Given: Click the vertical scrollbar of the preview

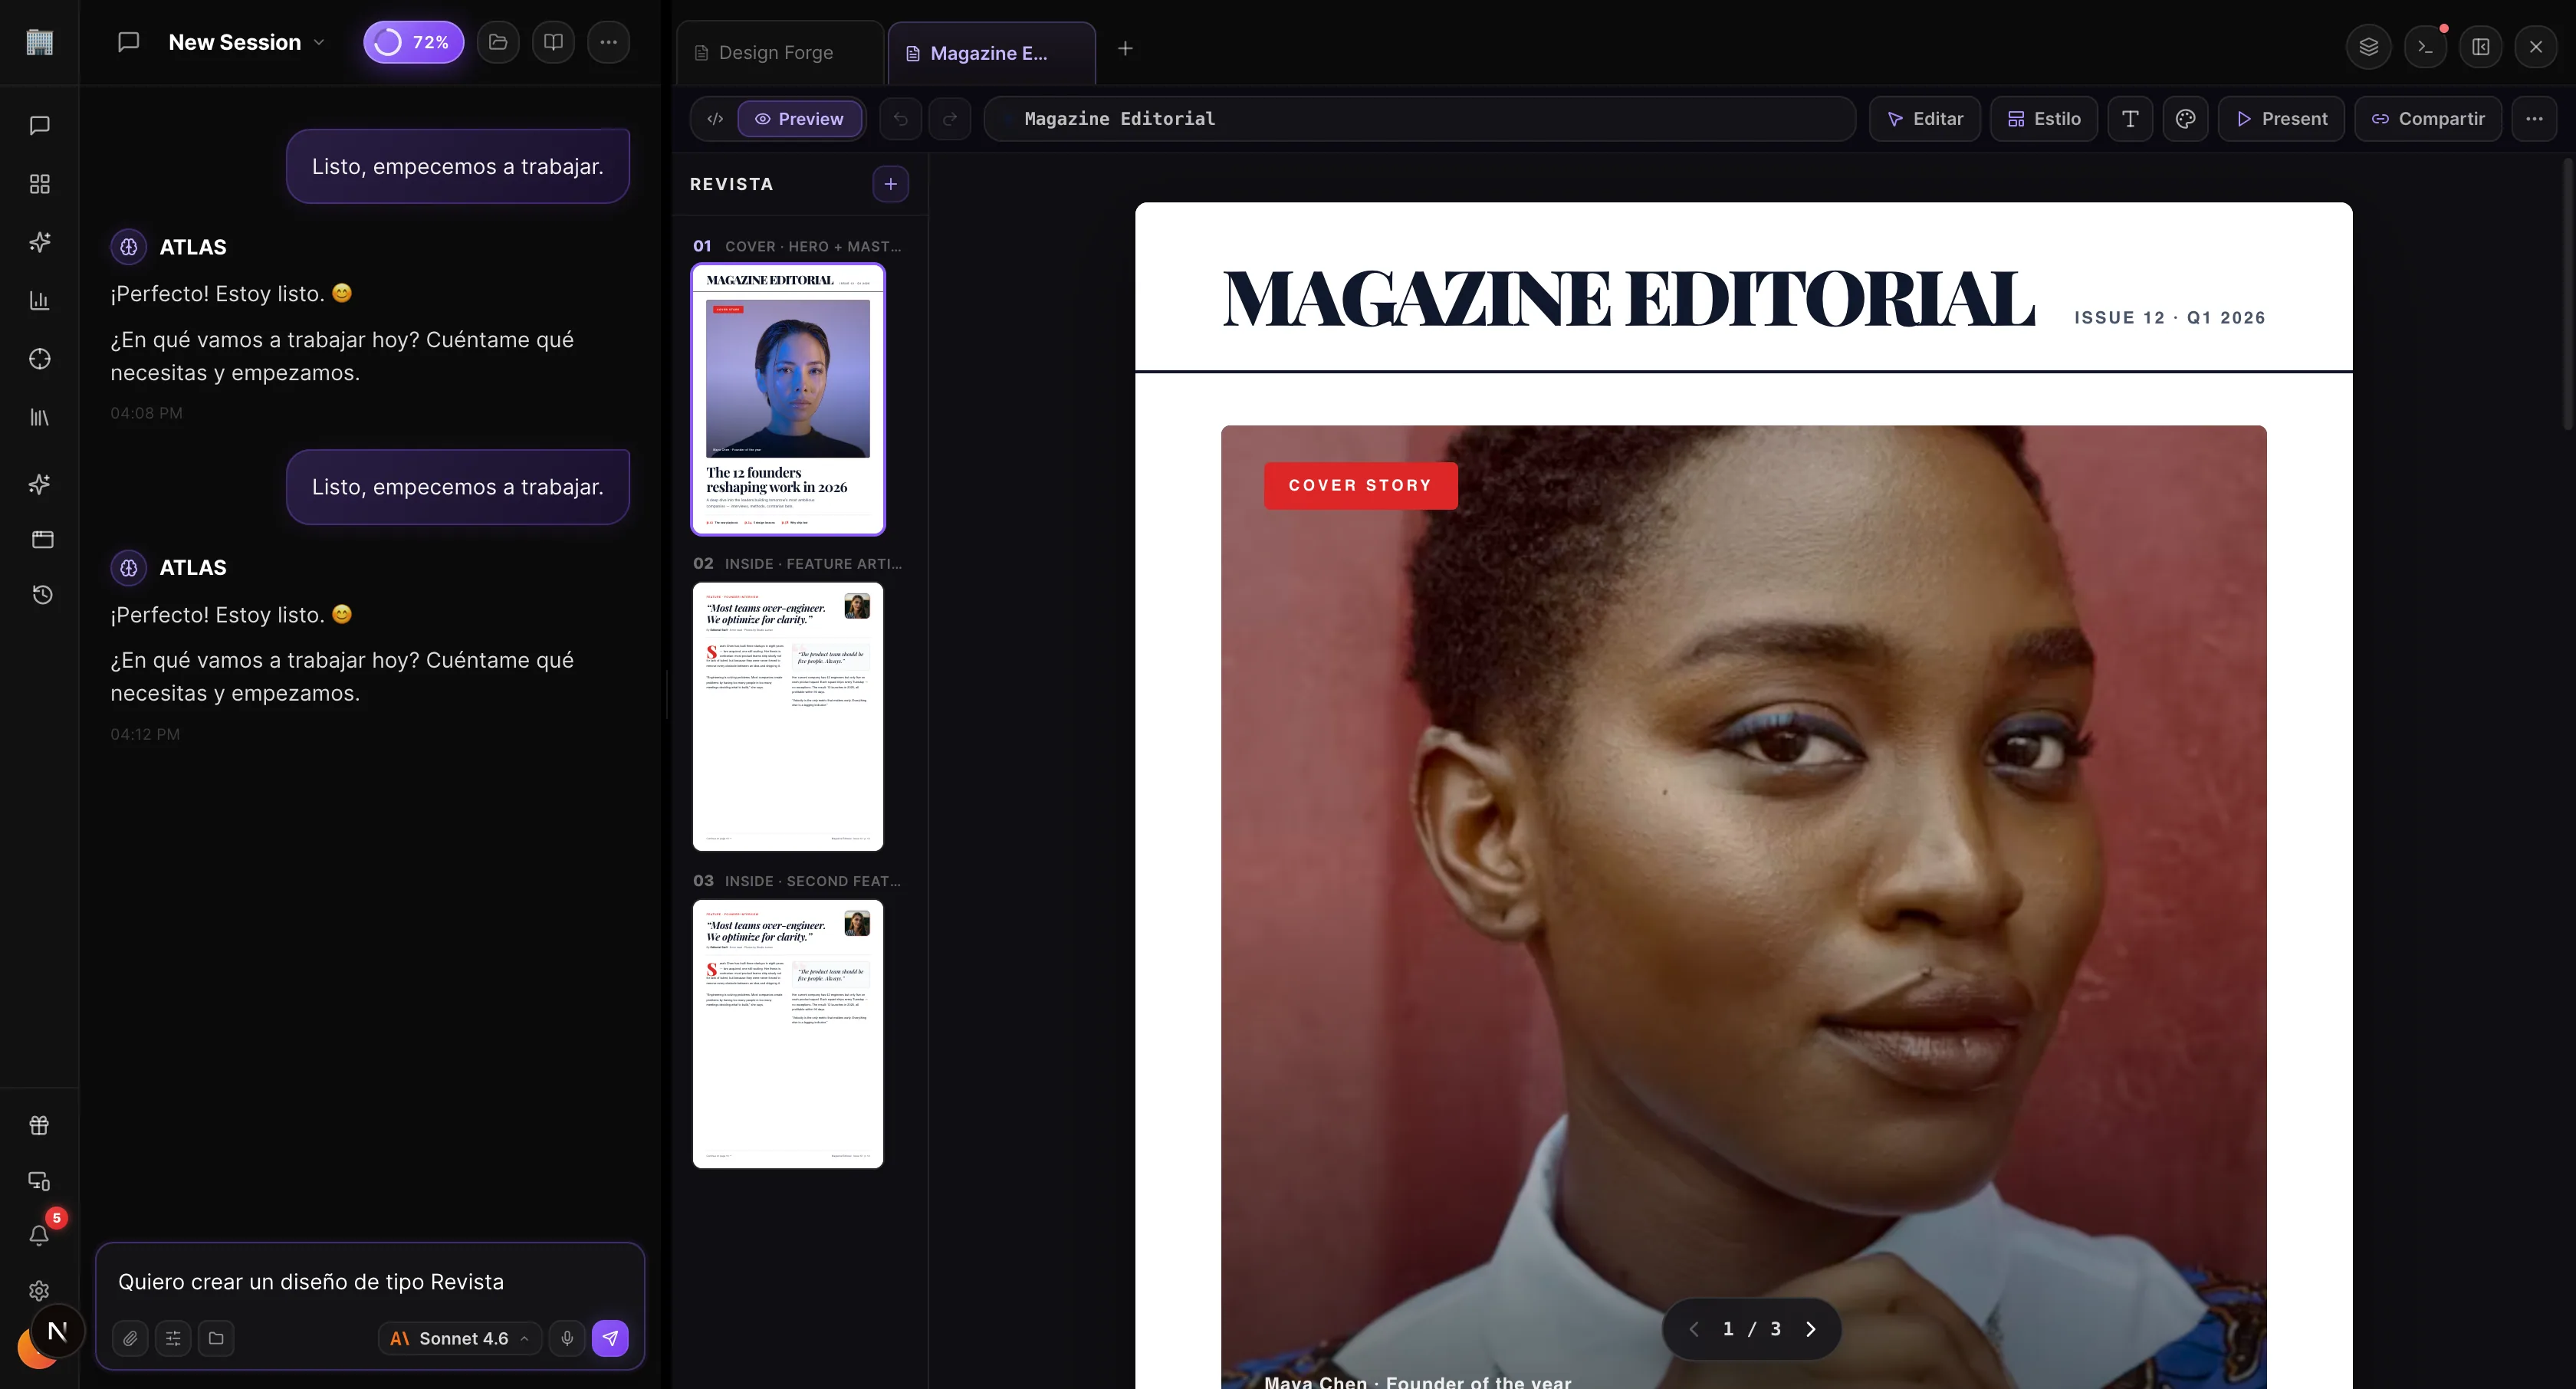Looking at the screenshot, I should [x=2568, y=295].
